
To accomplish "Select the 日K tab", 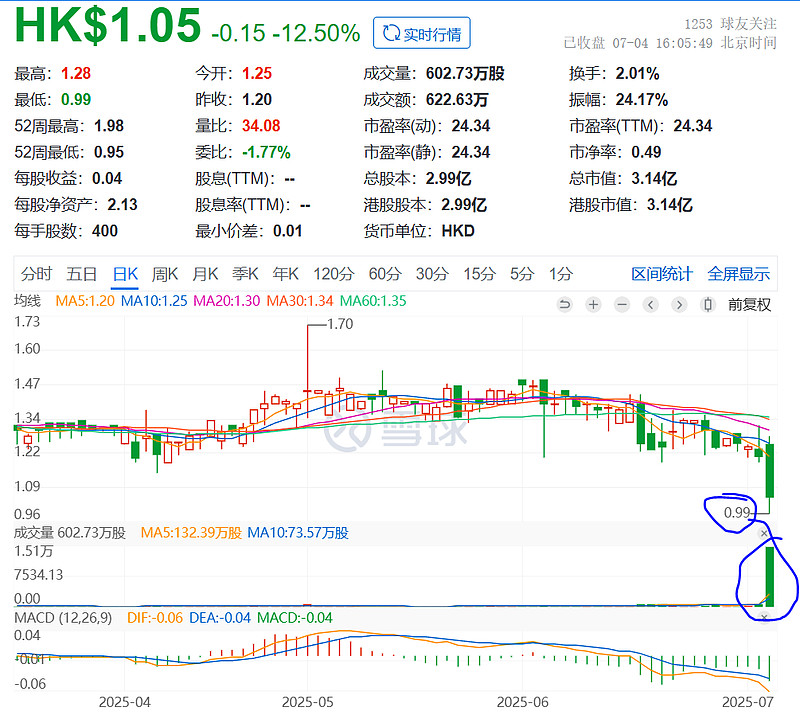I will 125,274.
